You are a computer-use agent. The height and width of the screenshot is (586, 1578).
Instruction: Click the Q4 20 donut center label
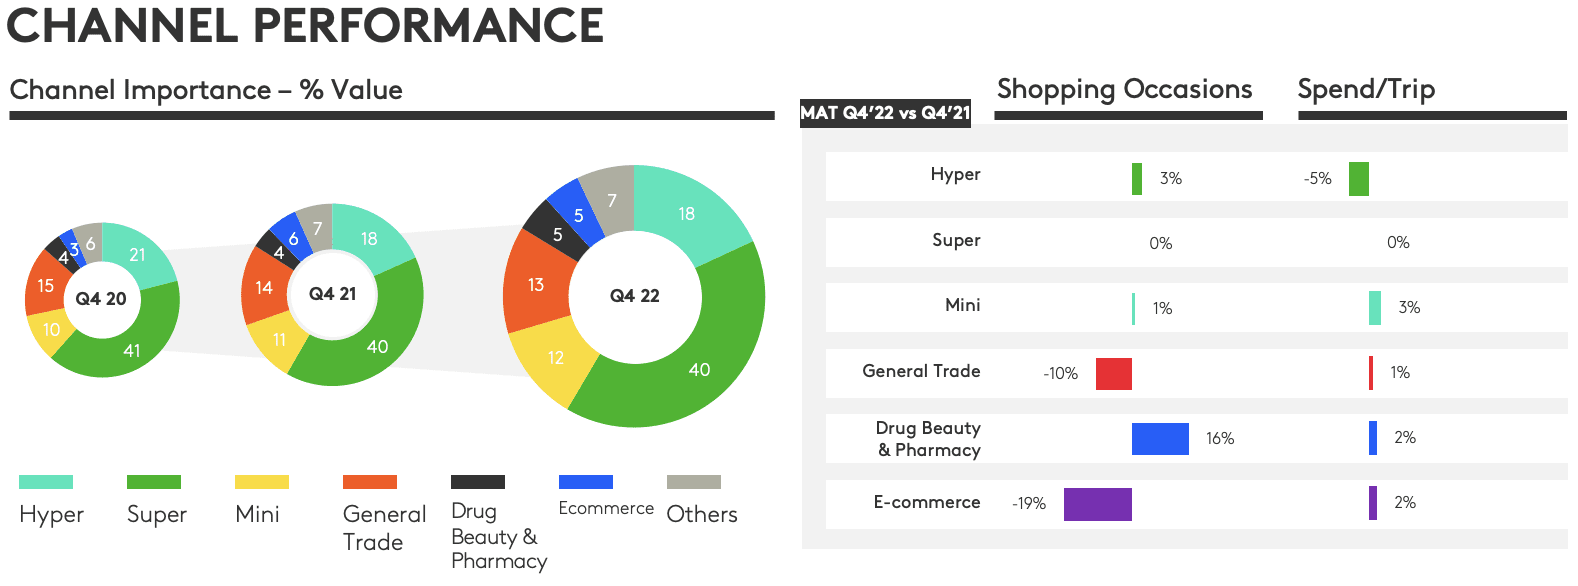(x=101, y=299)
